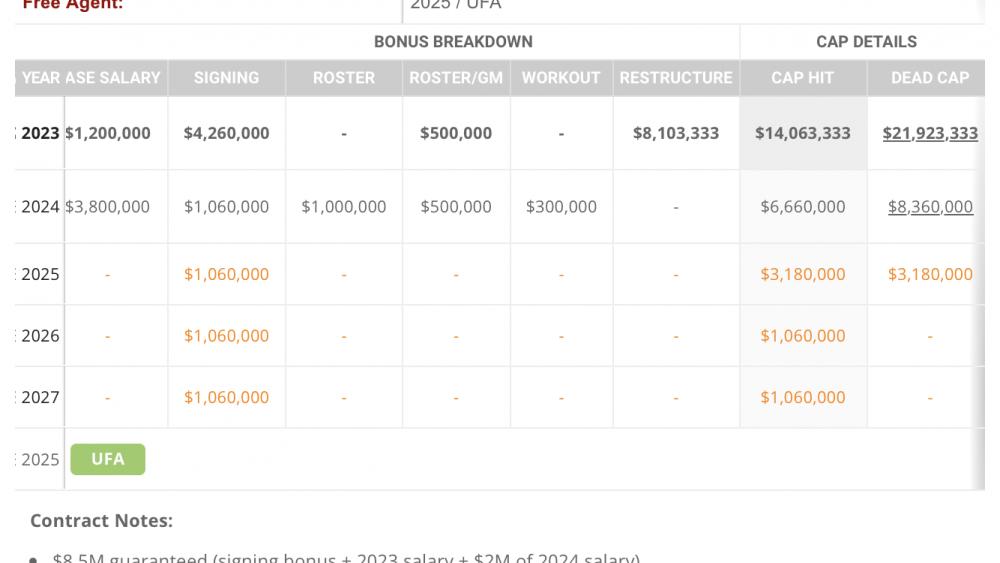Click the BONUS BREAKDOWN group header
This screenshot has height=563, width=1000.
click(x=453, y=42)
